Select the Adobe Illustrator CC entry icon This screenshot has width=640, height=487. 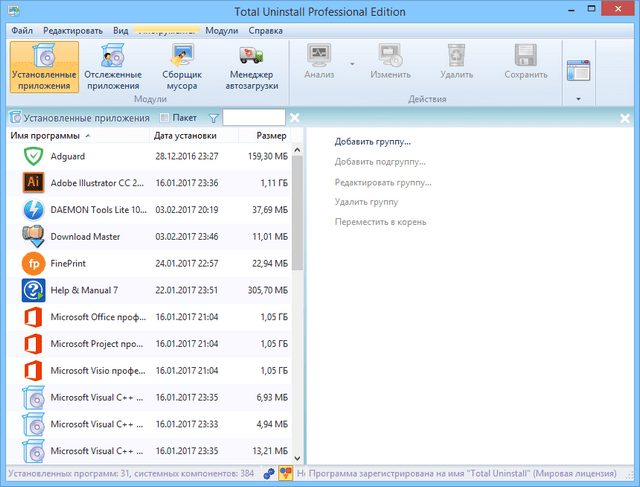tap(32, 183)
